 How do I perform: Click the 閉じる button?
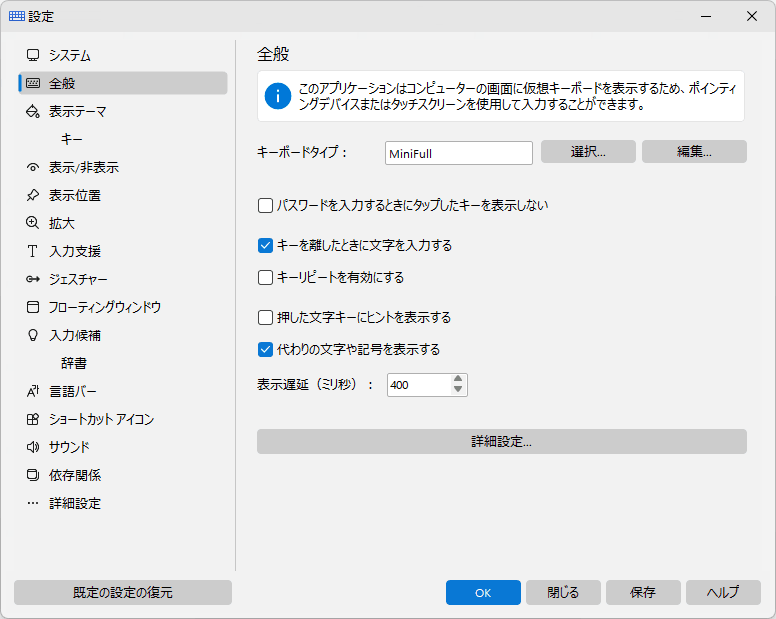[x=563, y=592]
